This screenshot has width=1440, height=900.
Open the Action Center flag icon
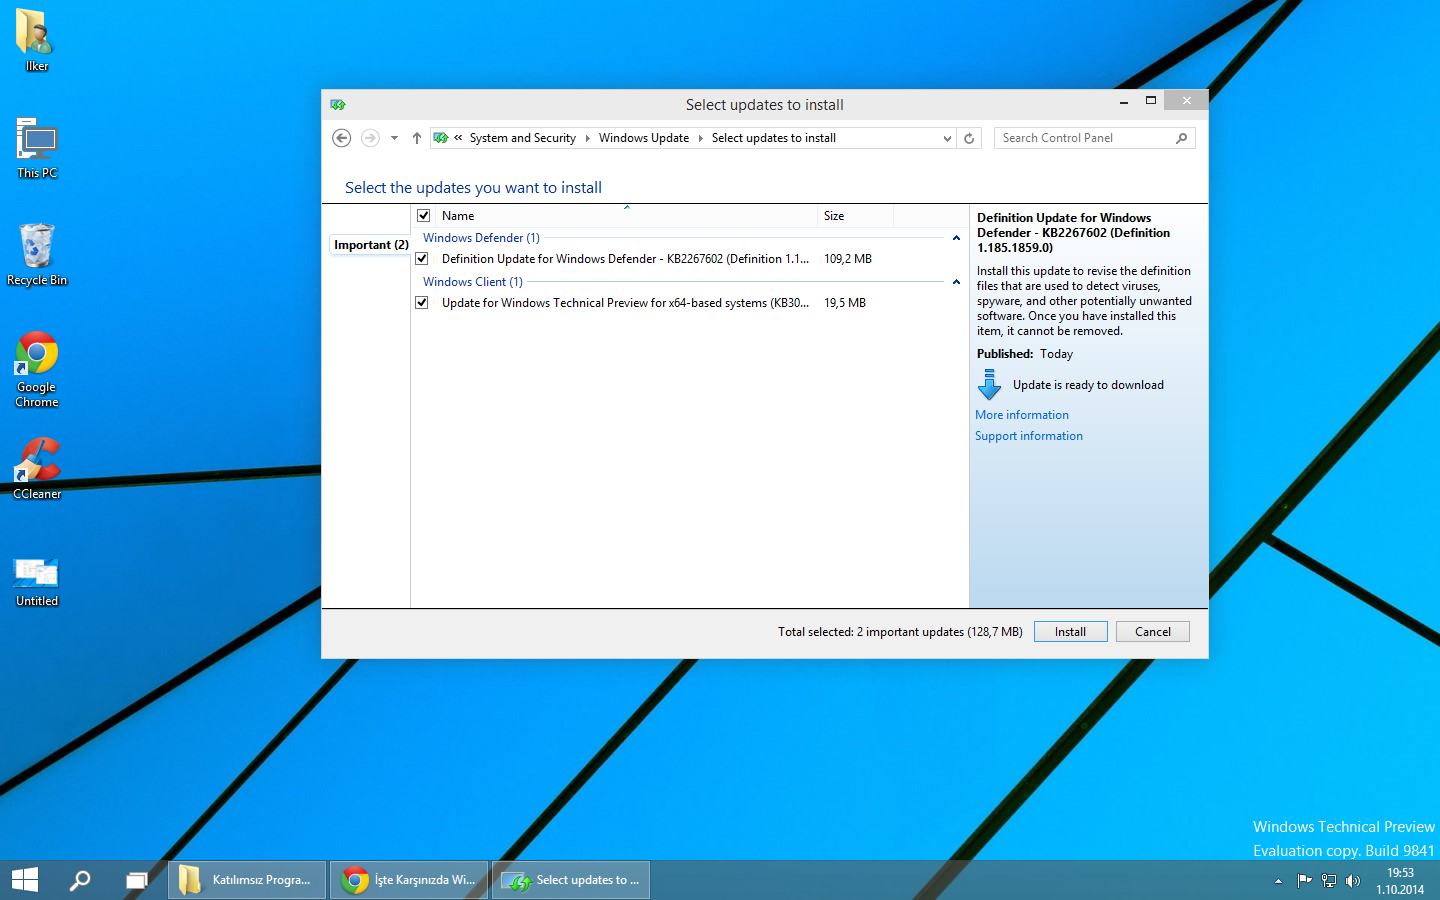(x=1304, y=881)
